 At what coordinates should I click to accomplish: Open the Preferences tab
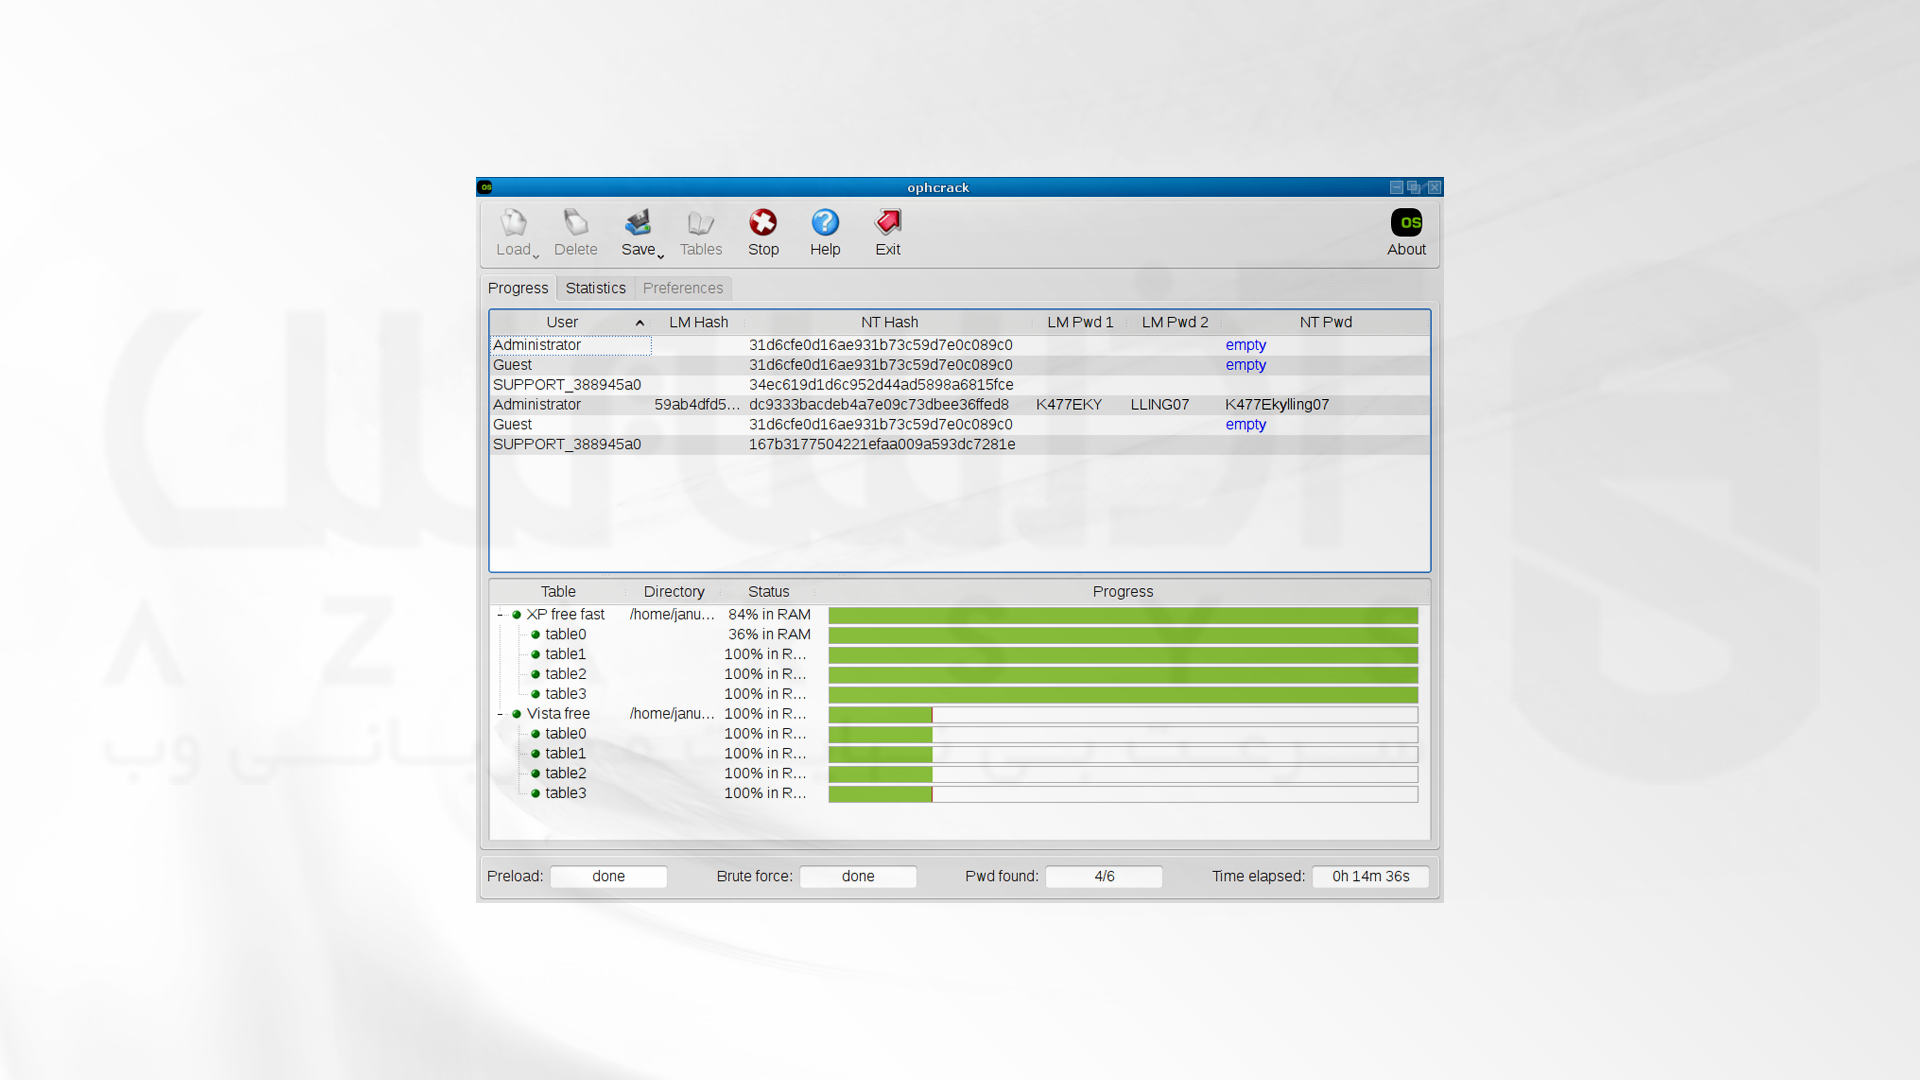[x=683, y=288]
